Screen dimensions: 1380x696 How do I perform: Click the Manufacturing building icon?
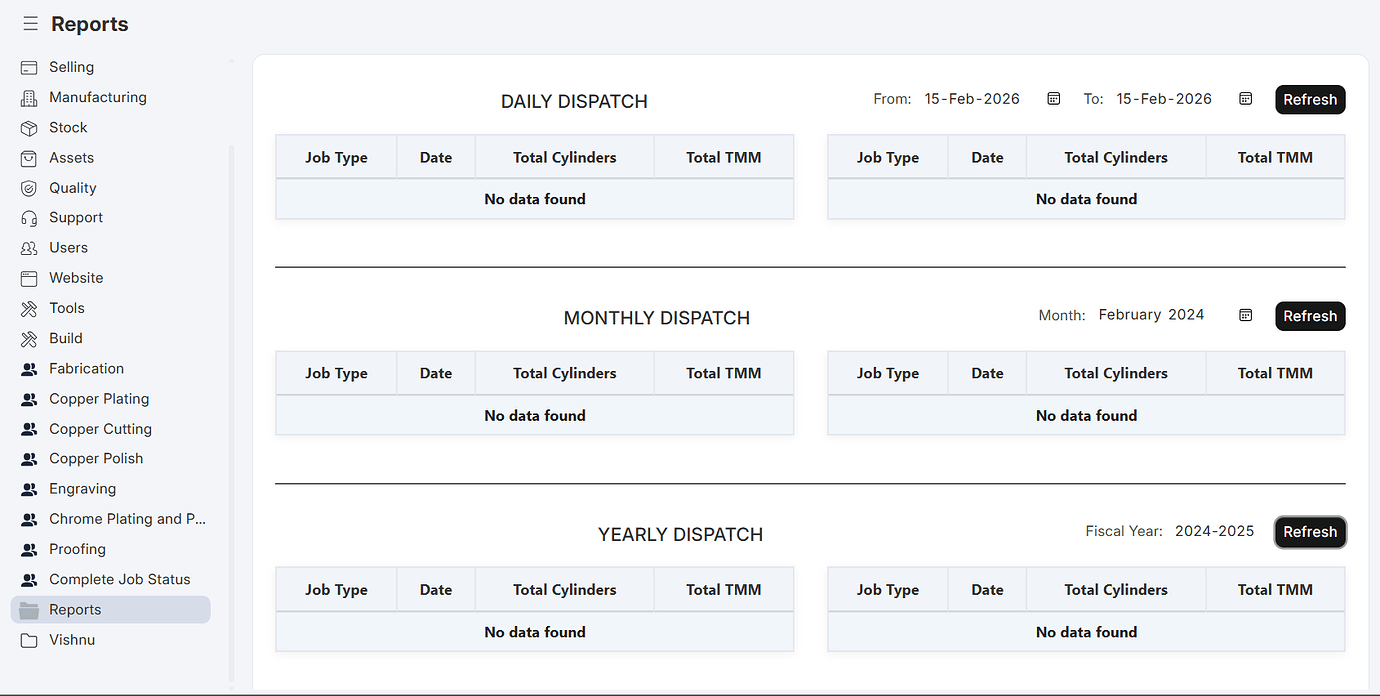click(x=29, y=98)
